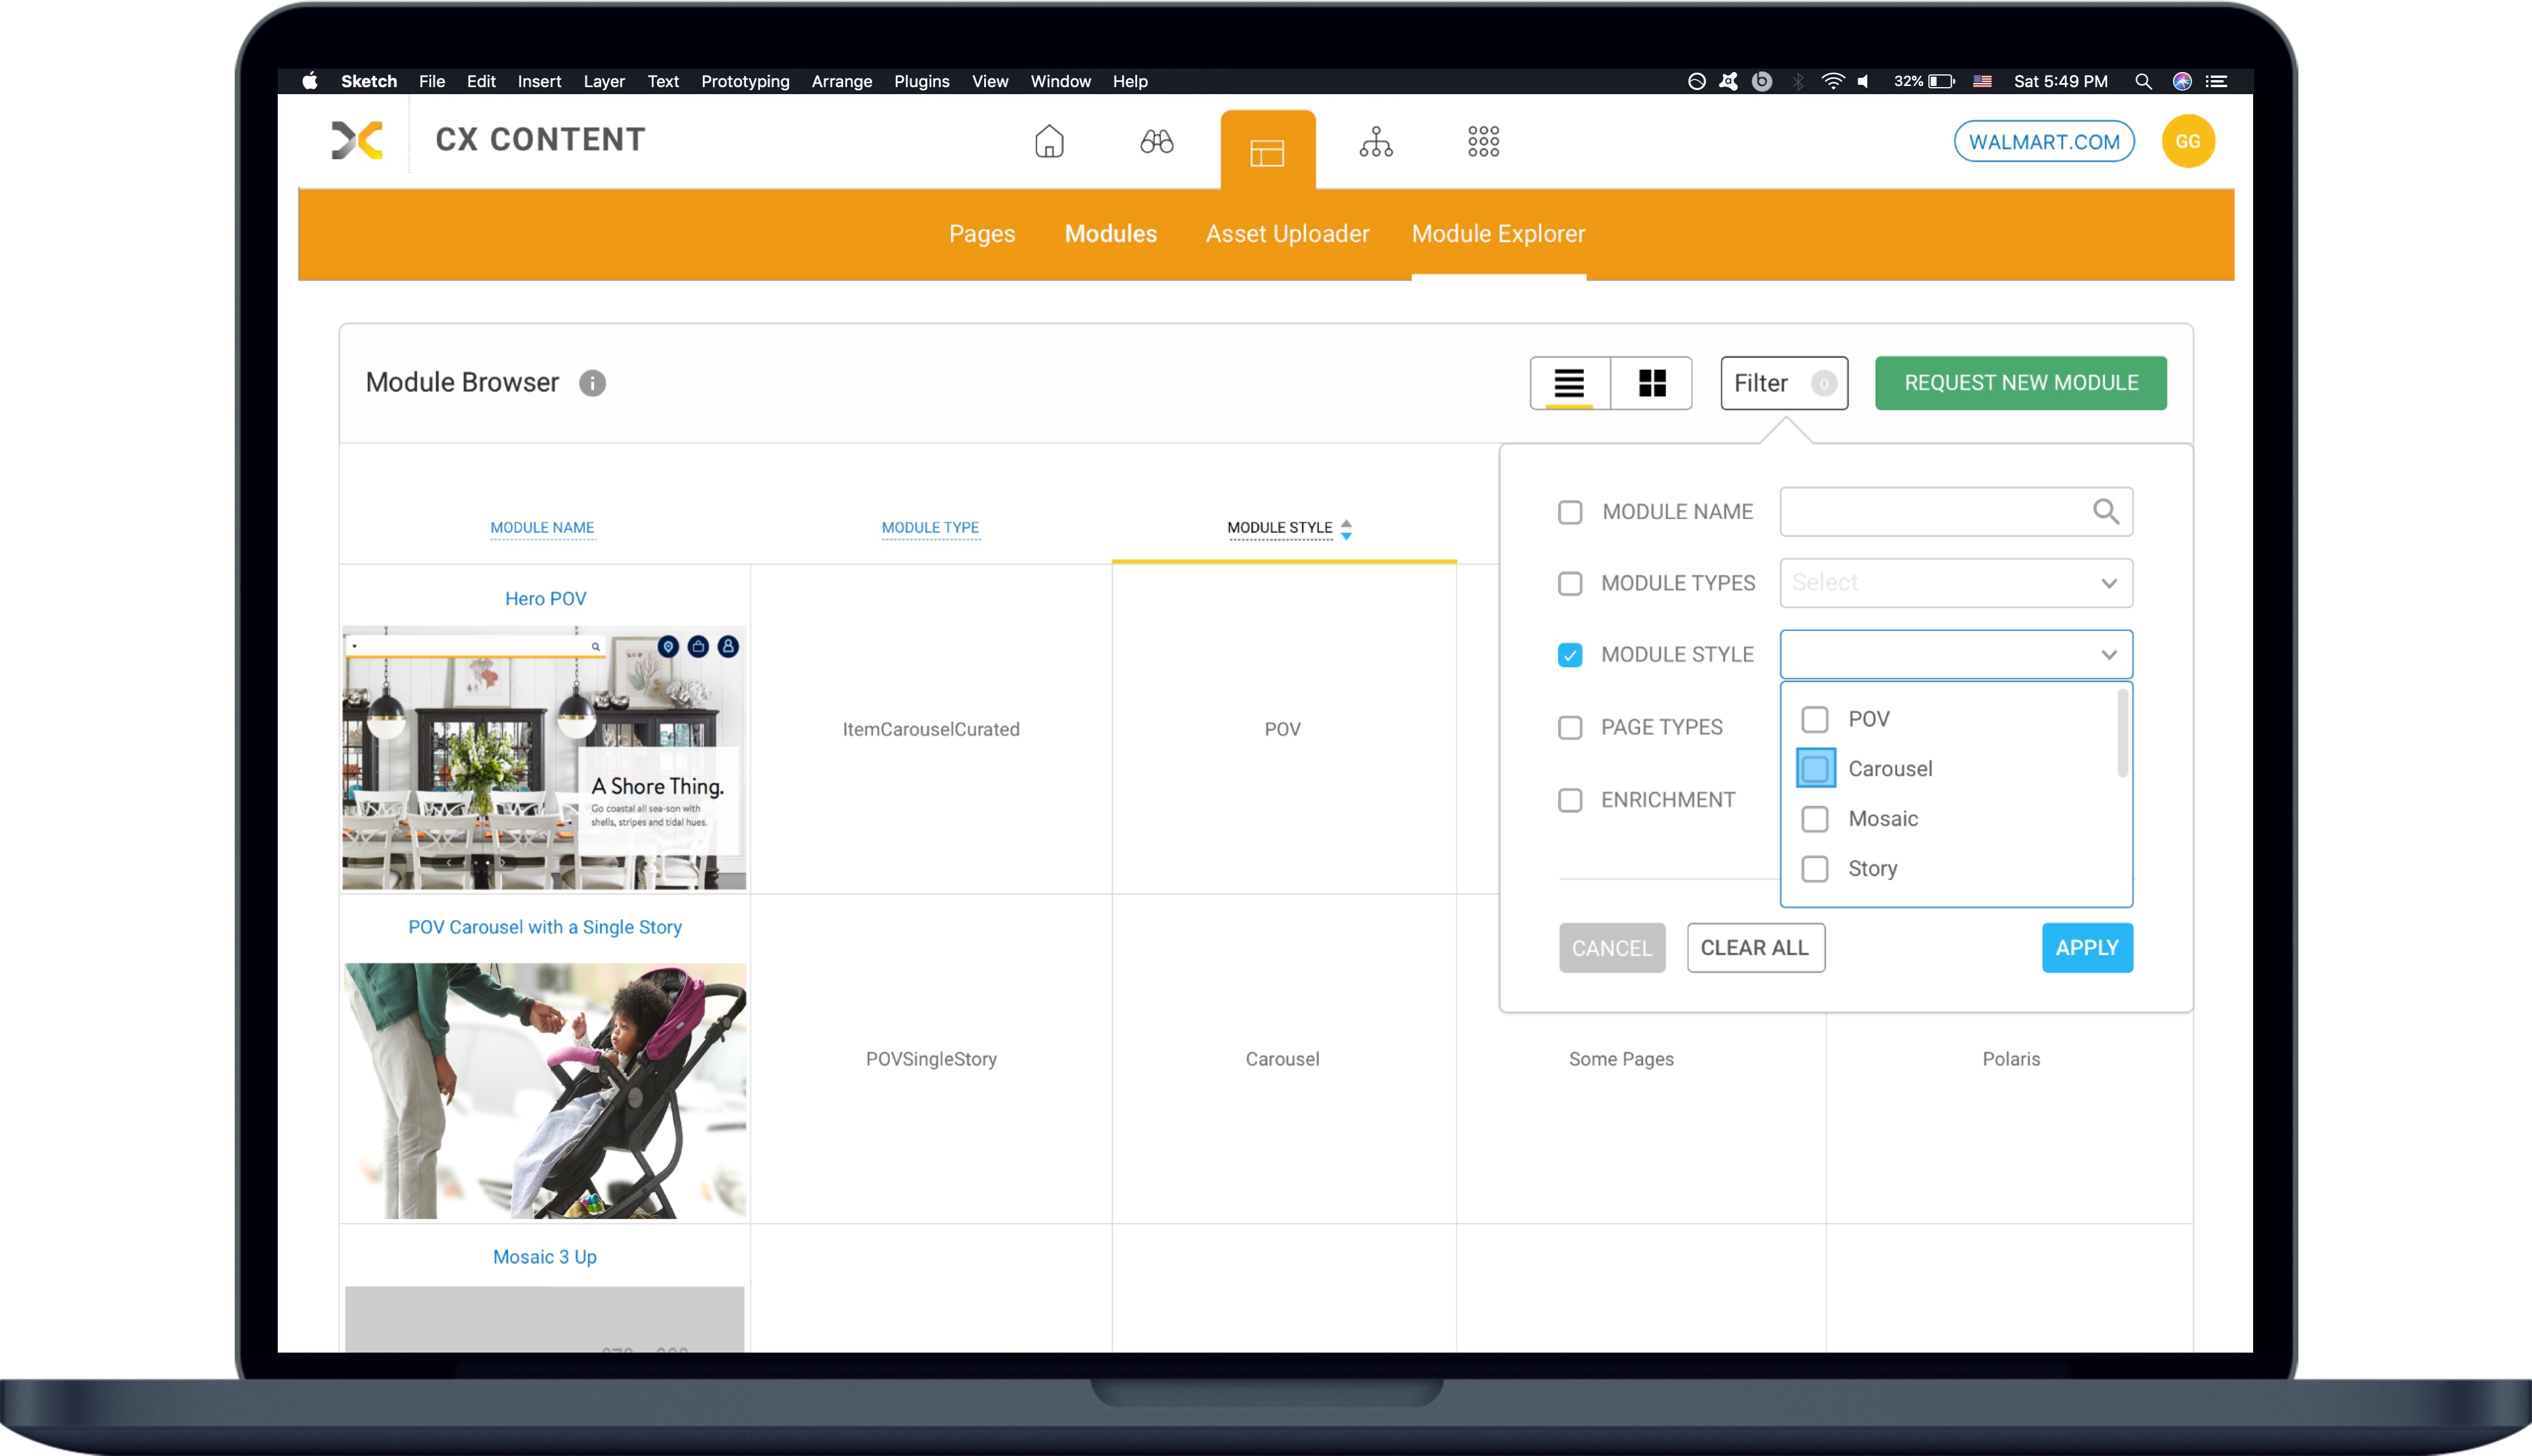Click the Hero POV module thumbnail
The height and width of the screenshot is (1456, 2532).
coord(544,757)
